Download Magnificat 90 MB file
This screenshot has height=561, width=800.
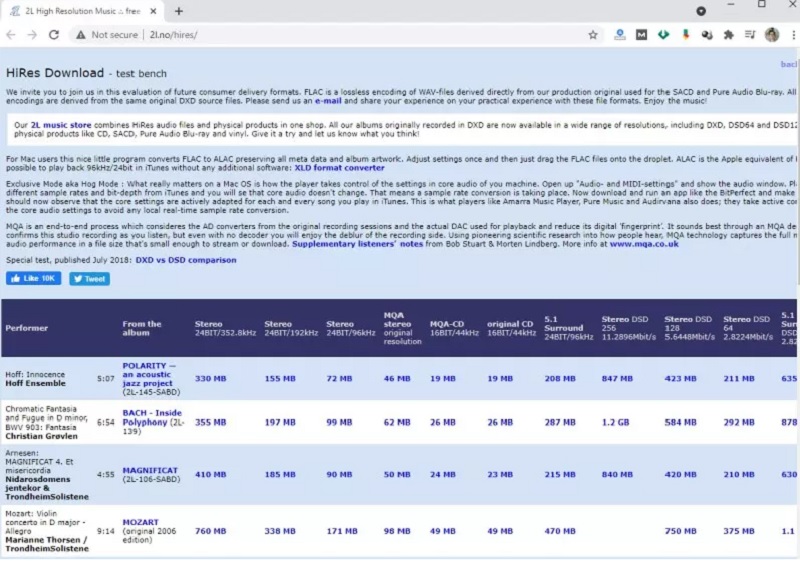339,475
